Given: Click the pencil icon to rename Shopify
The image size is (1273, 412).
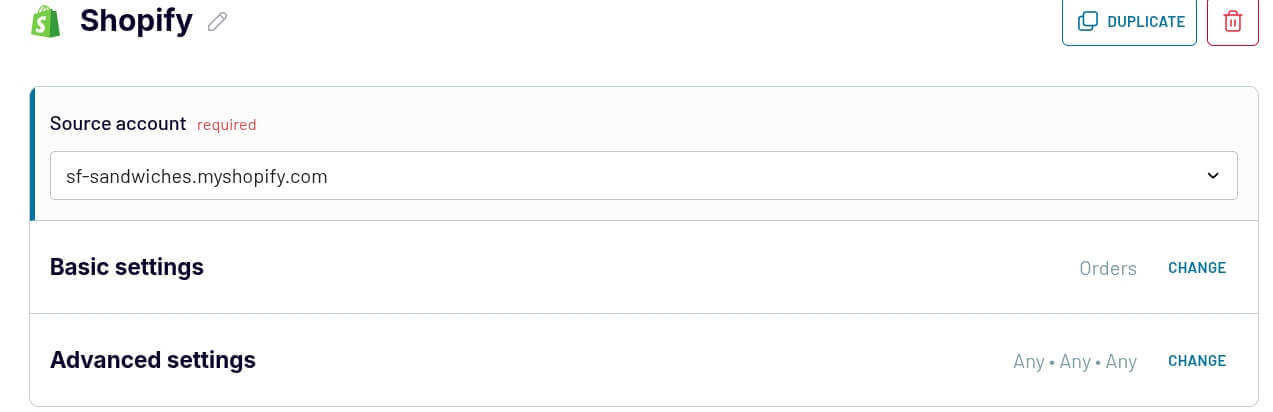Looking at the screenshot, I should pos(217,22).
